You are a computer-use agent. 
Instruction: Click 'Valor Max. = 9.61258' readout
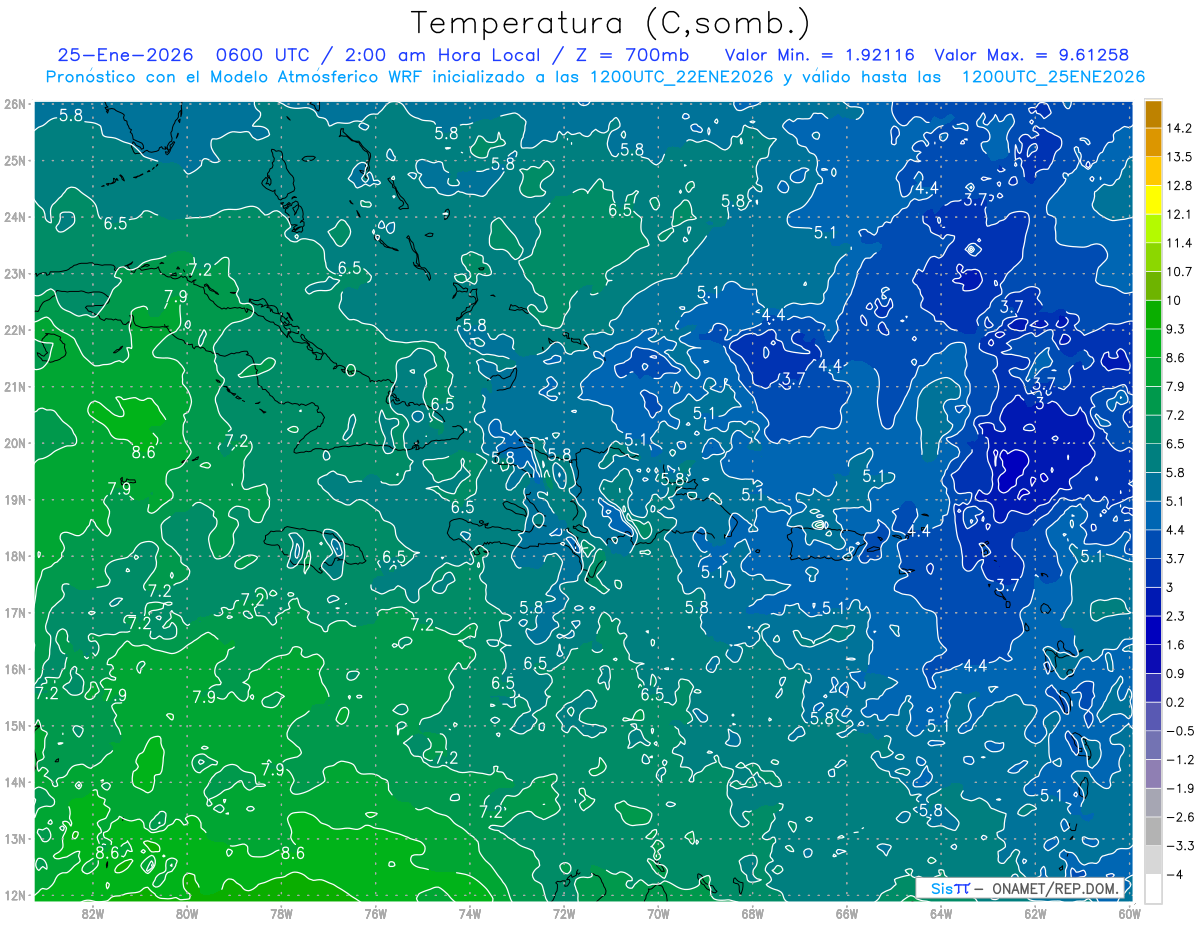click(x=1032, y=55)
